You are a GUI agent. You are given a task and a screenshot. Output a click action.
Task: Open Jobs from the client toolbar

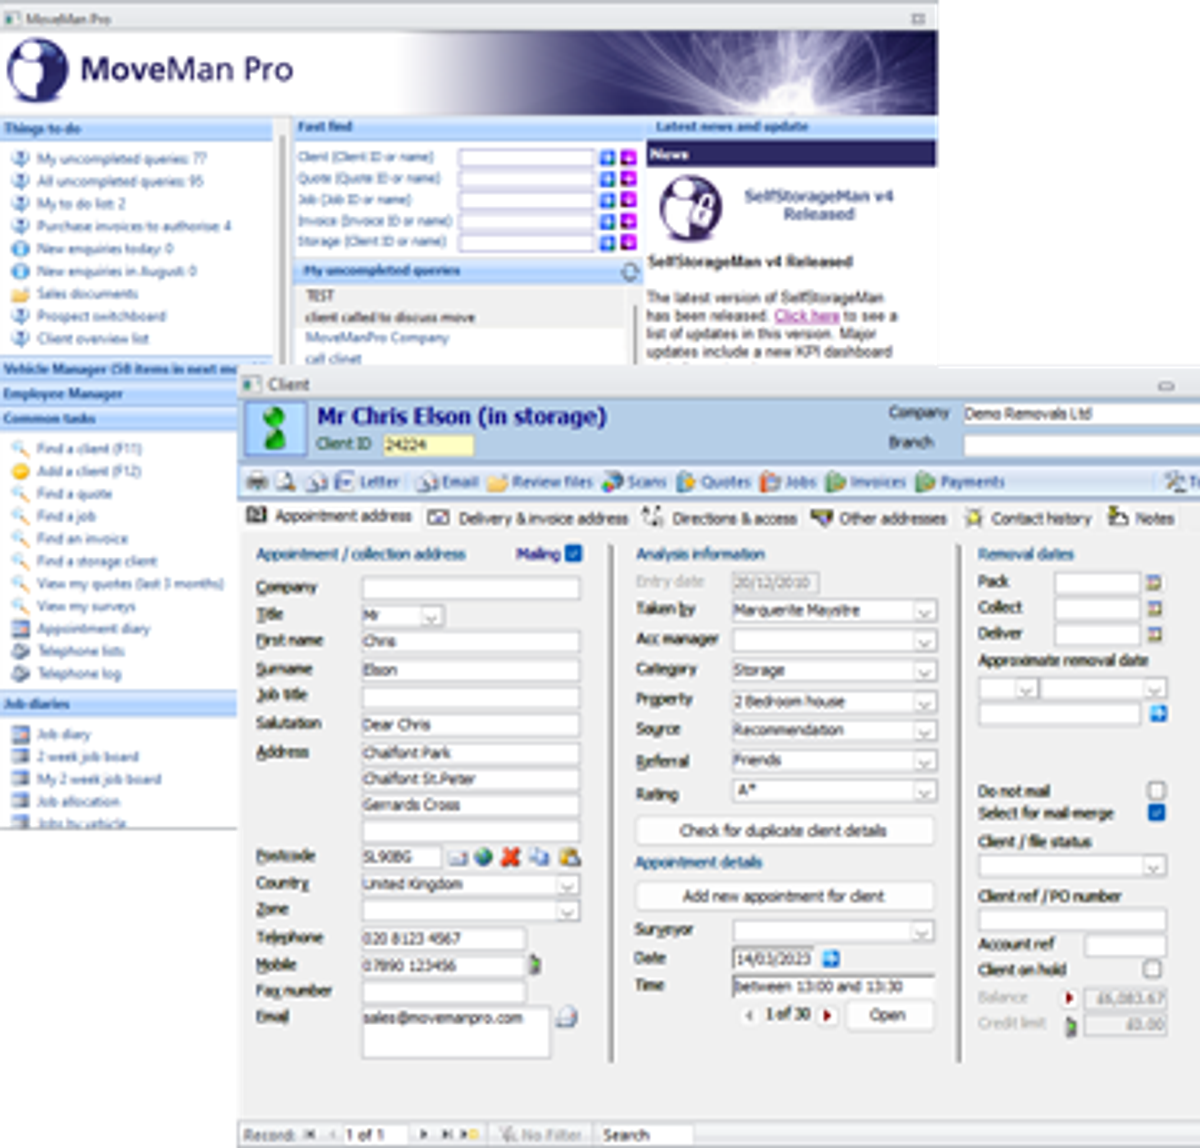(x=788, y=482)
